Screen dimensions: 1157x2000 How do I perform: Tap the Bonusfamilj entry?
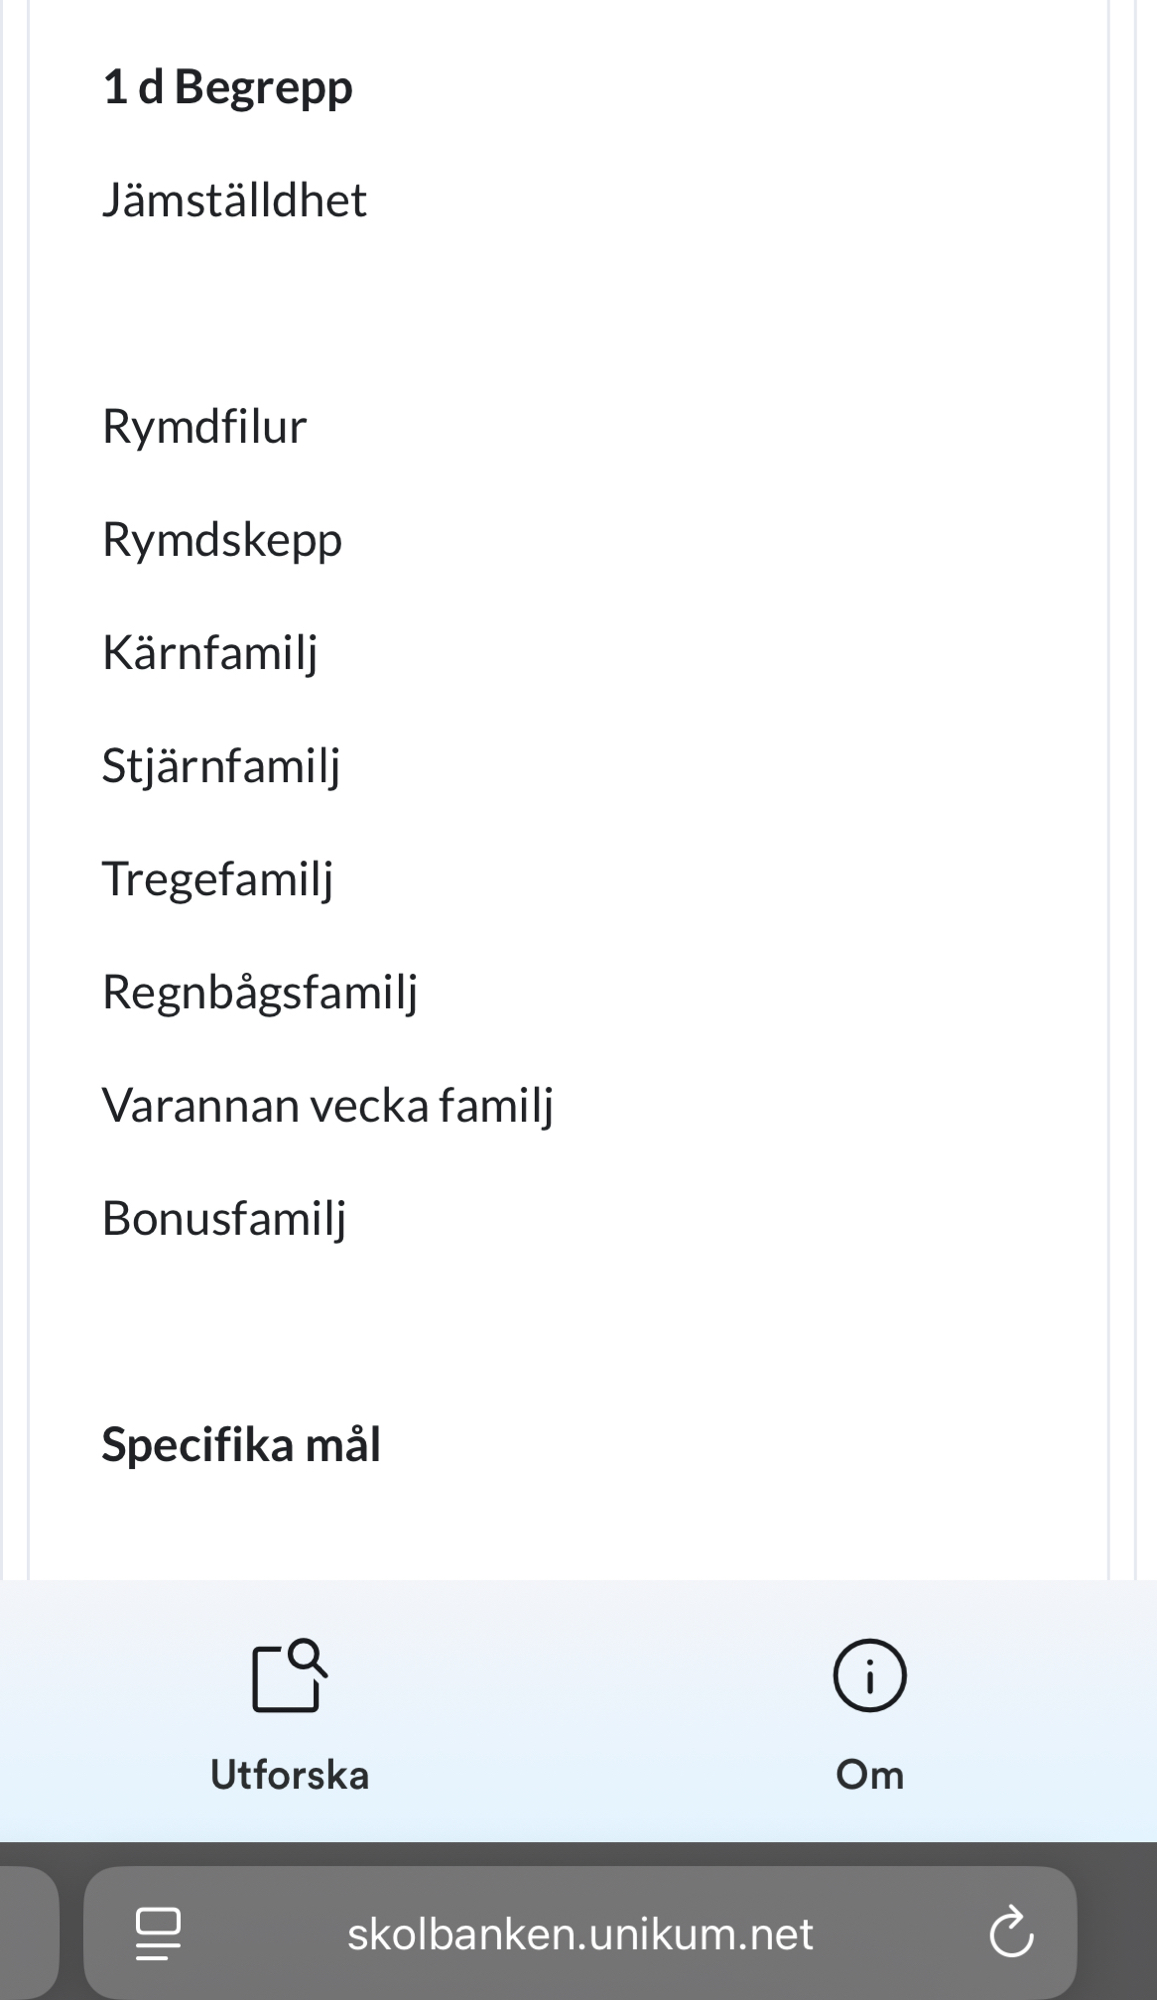tap(224, 1218)
